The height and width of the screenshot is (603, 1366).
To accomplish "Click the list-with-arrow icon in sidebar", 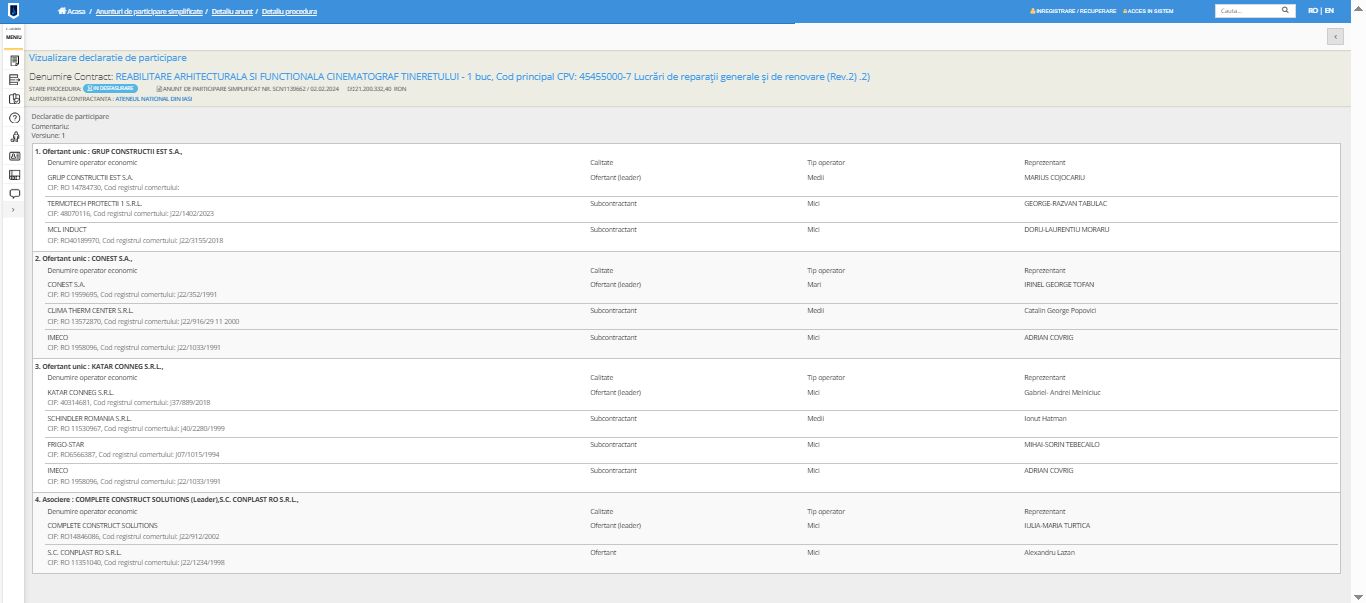I will (x=14, y=80).
